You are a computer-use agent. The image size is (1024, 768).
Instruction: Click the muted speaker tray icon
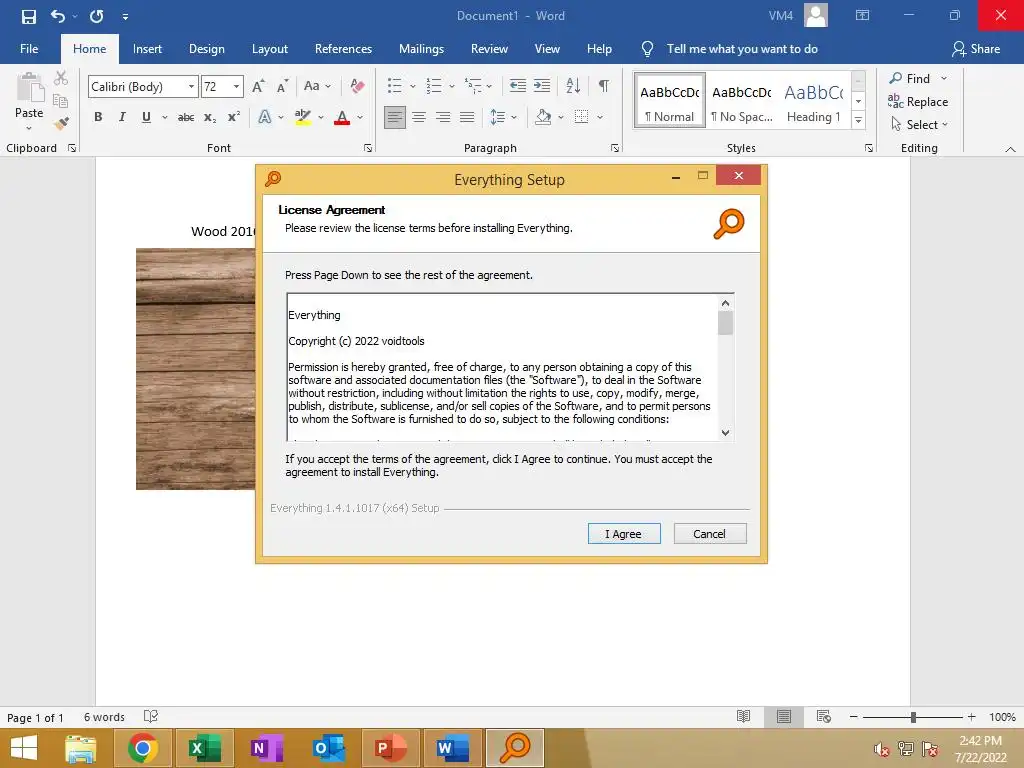click(x=882, y=749)
